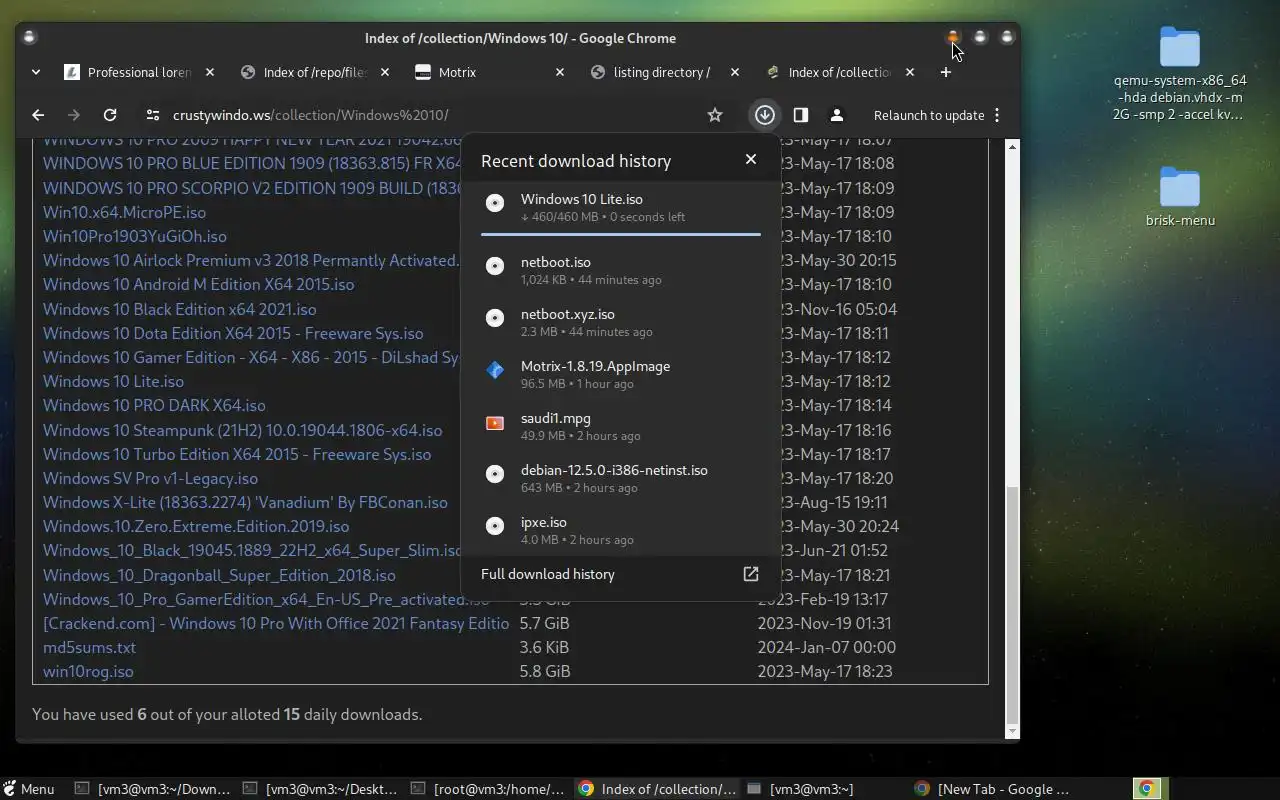
Task: Open Windows 10 Black Edition x64 2021.iso
Action: pos(179,309)
